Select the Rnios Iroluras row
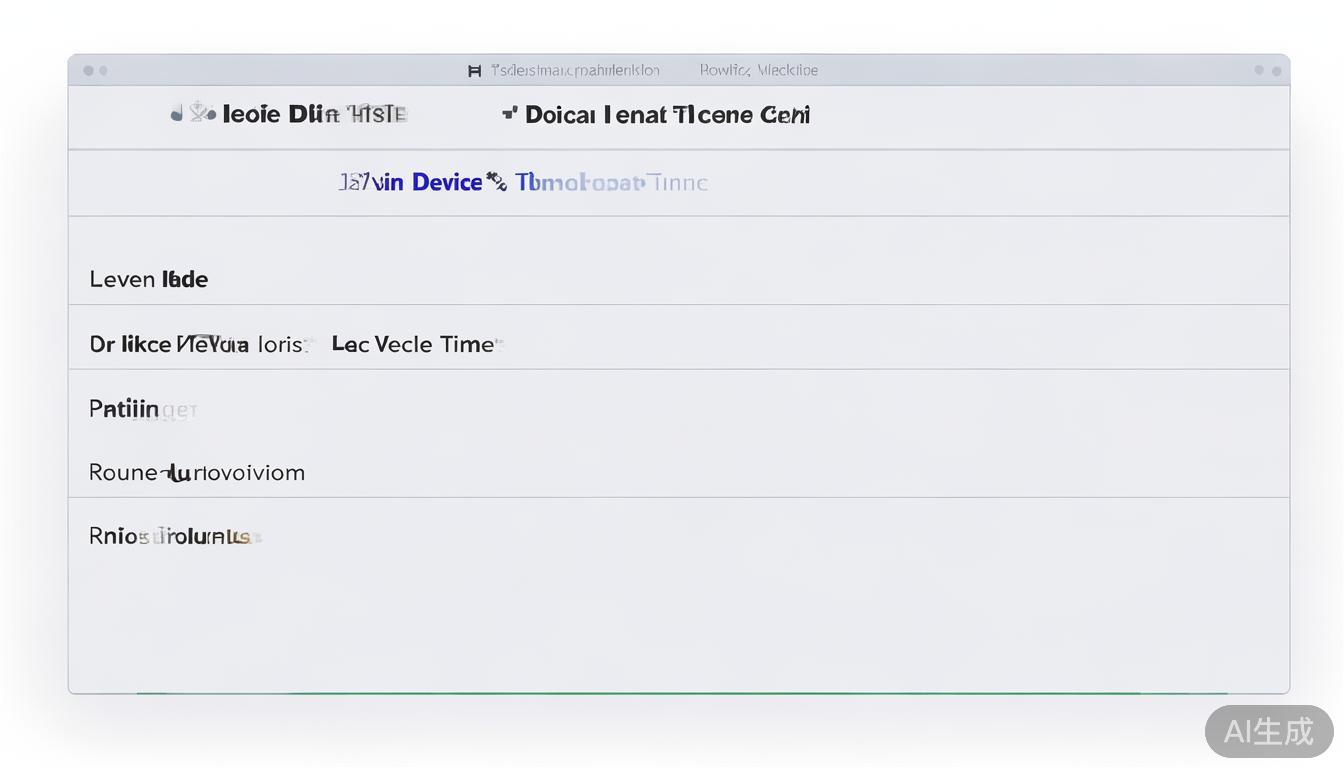Viewport: 1344px width, 768px height. tap(170, 536)
